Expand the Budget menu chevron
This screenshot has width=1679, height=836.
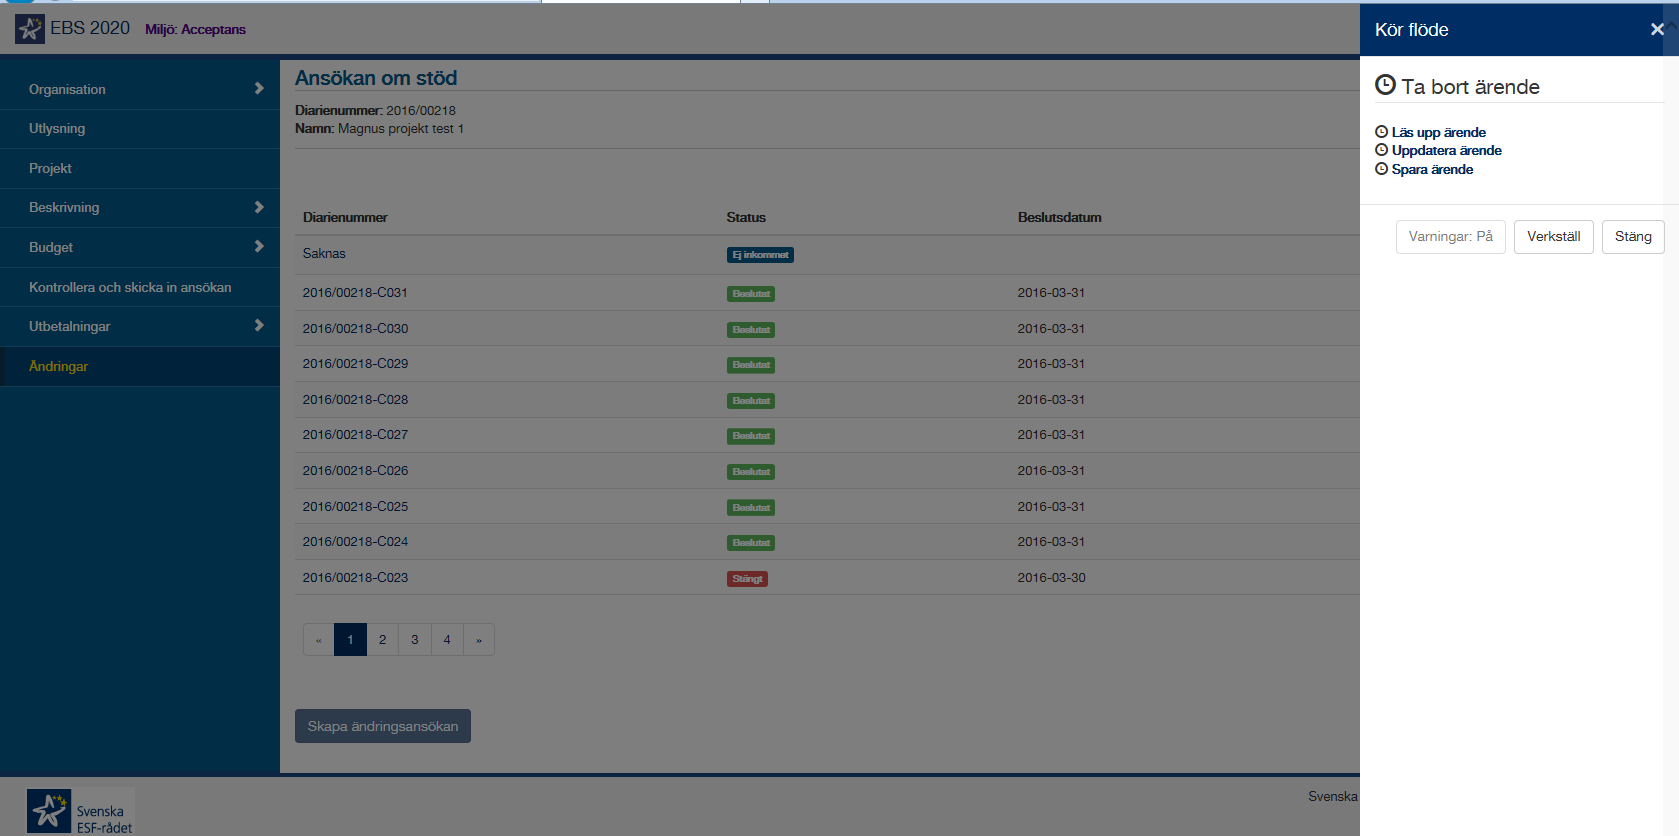point(259,246)
